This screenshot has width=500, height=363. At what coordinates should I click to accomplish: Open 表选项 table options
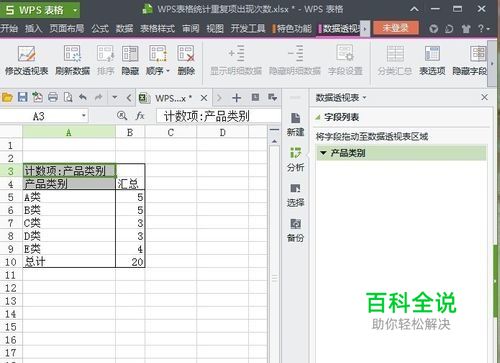point(432,60)
